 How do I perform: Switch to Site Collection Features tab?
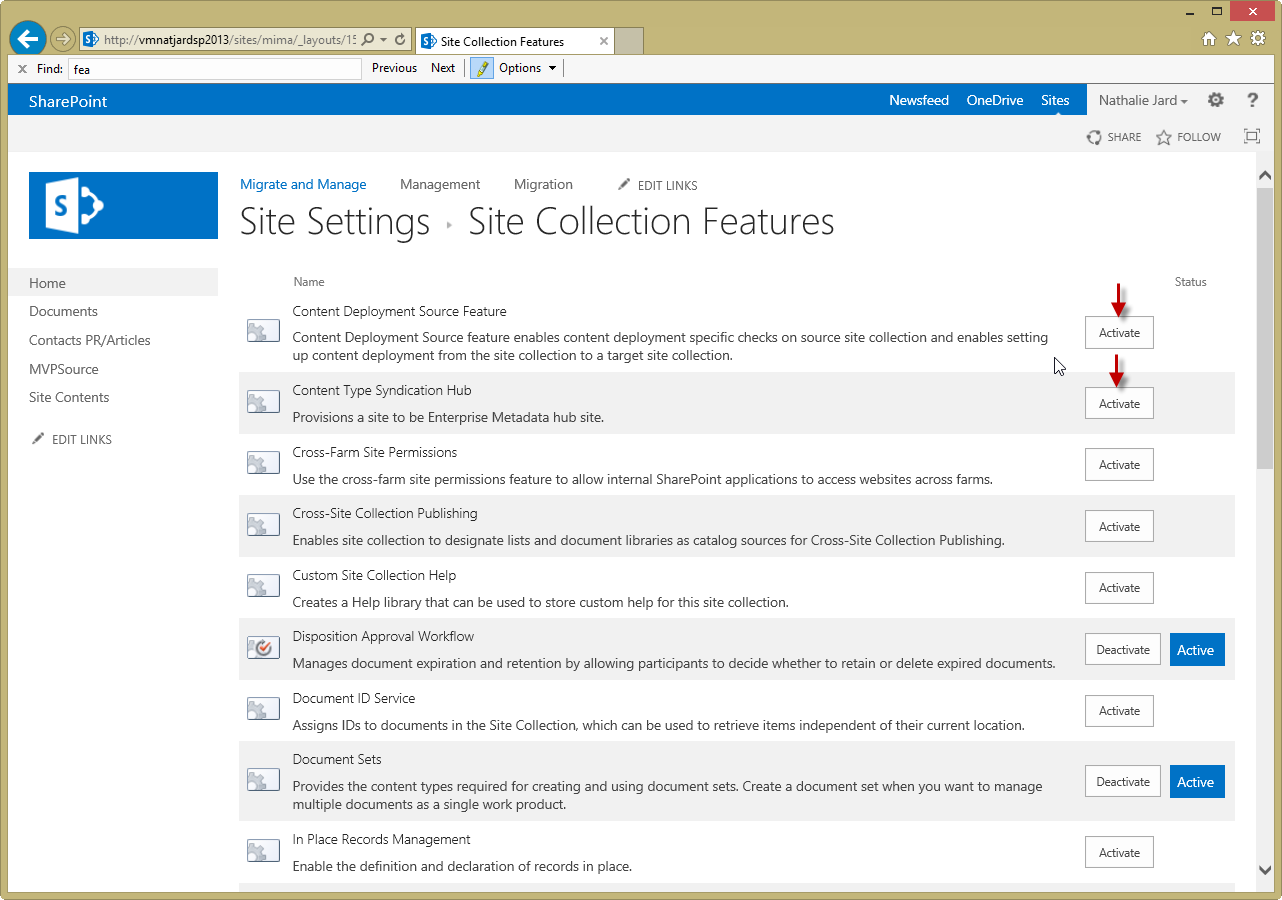point(516,41)
